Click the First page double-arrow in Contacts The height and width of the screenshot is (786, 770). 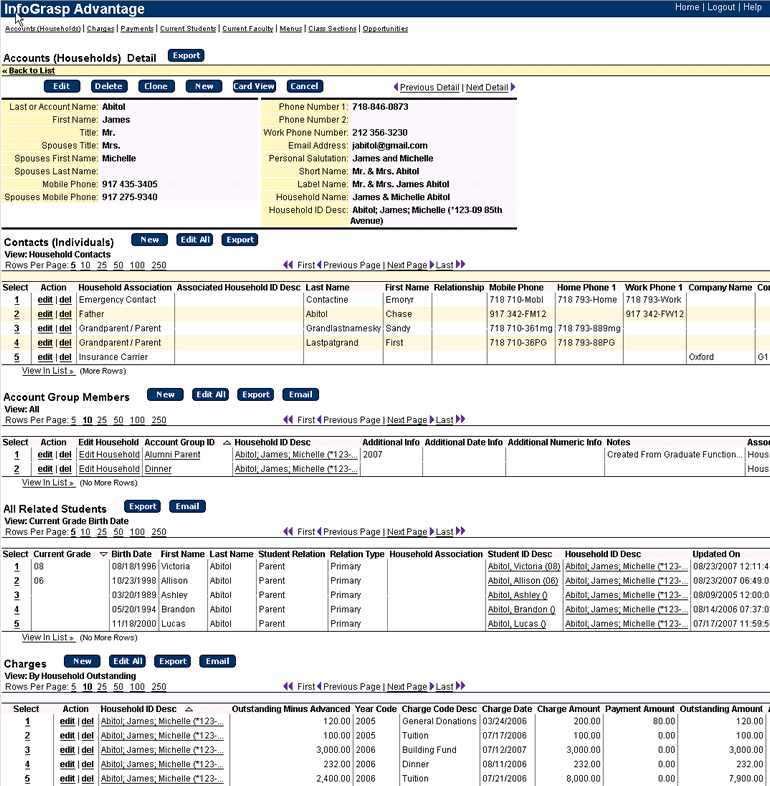pos(288,264)
